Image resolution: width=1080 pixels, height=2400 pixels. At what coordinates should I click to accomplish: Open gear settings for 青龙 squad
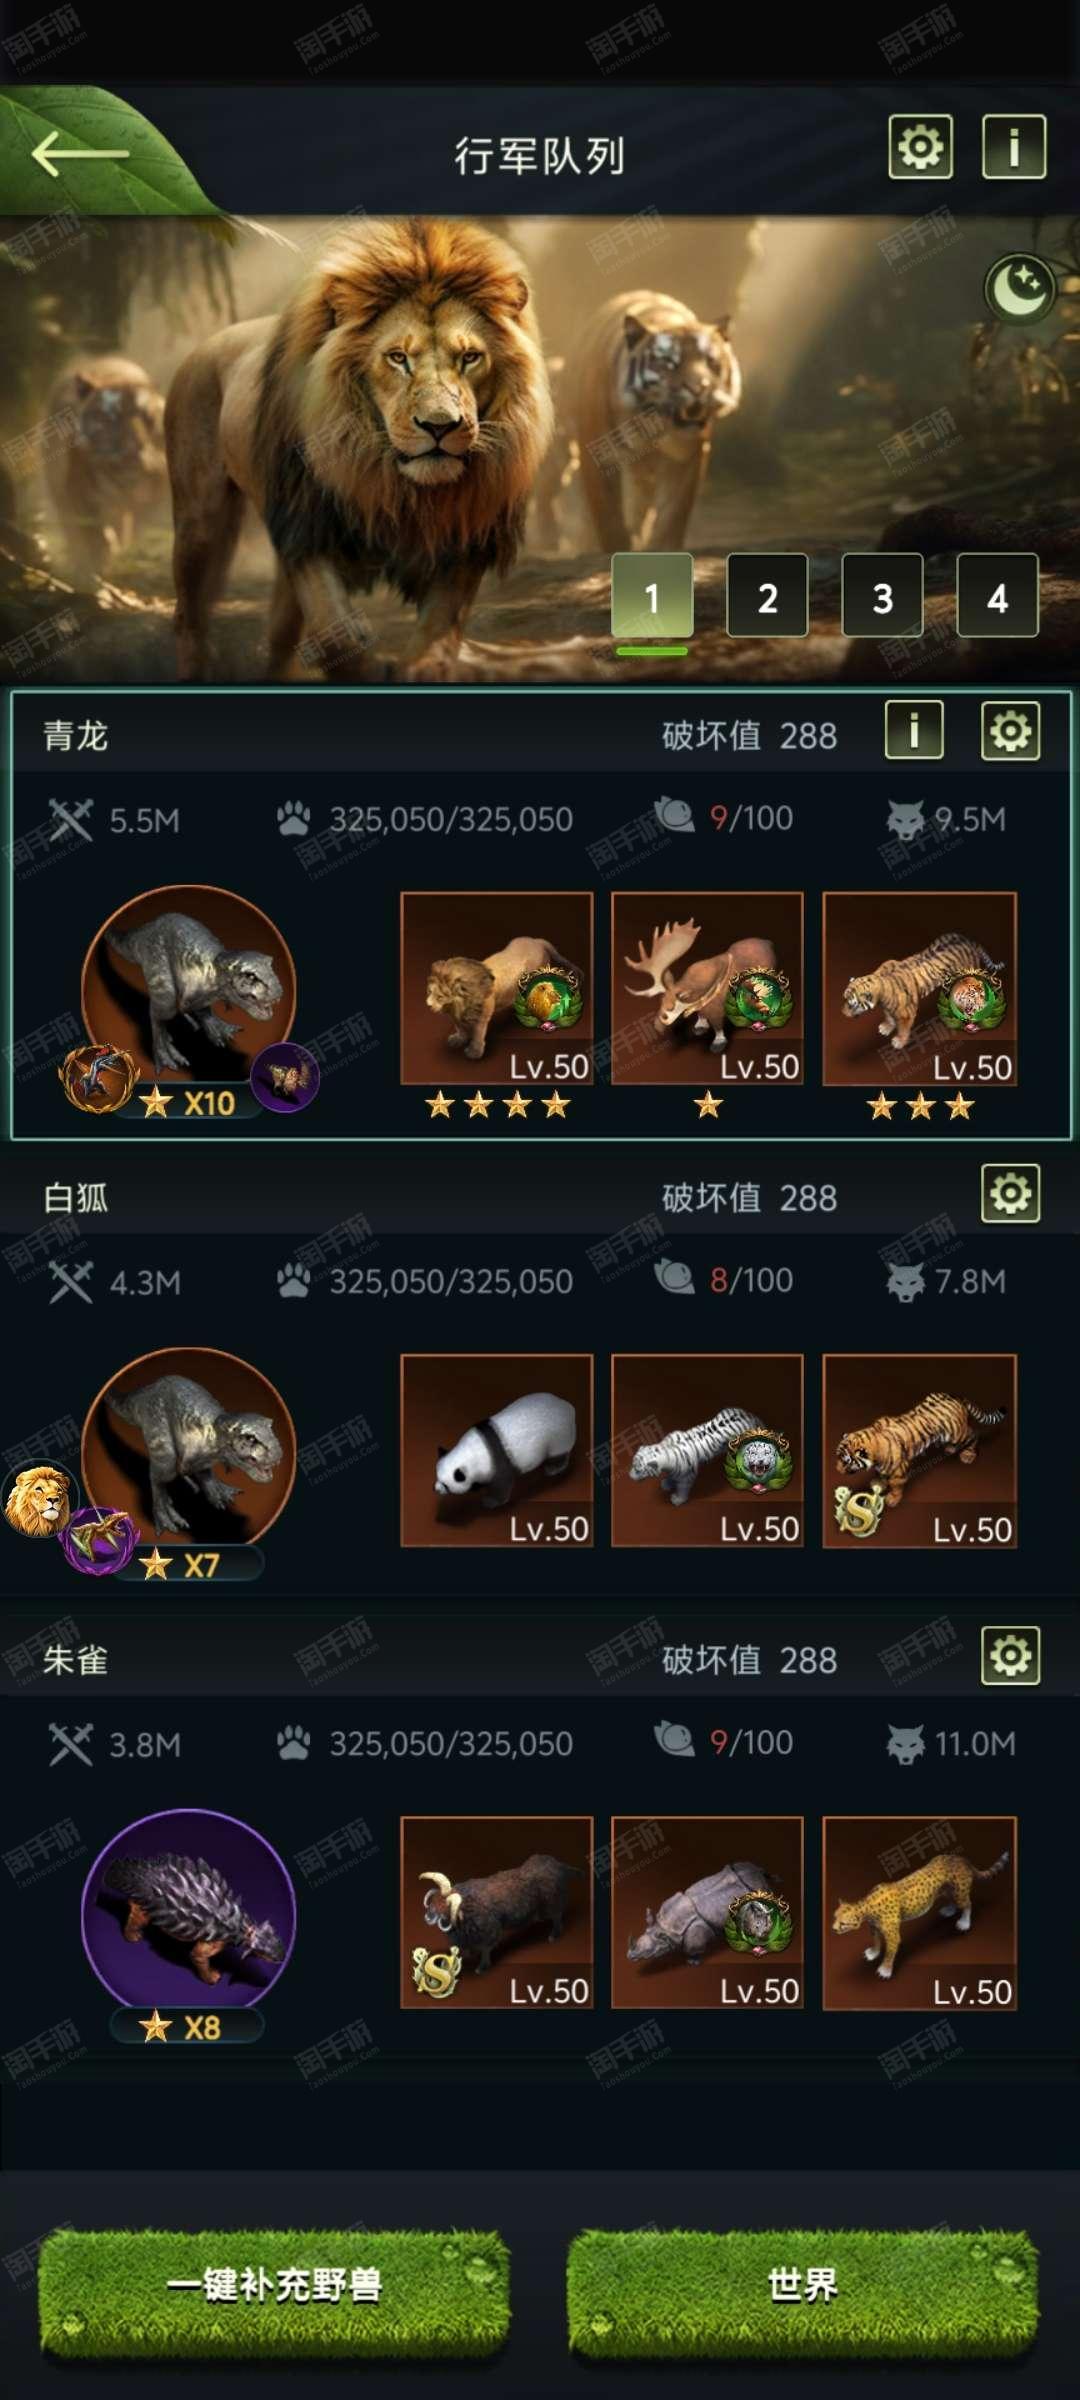[1010, 730]
